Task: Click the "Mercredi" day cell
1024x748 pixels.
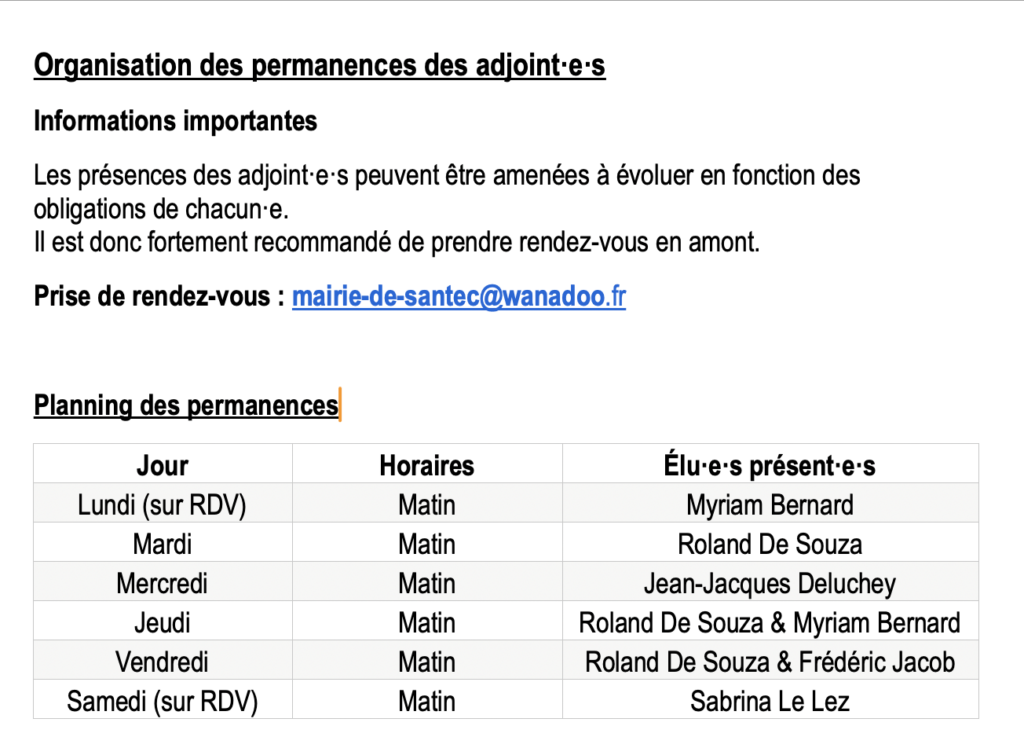Action: (162, 583)
